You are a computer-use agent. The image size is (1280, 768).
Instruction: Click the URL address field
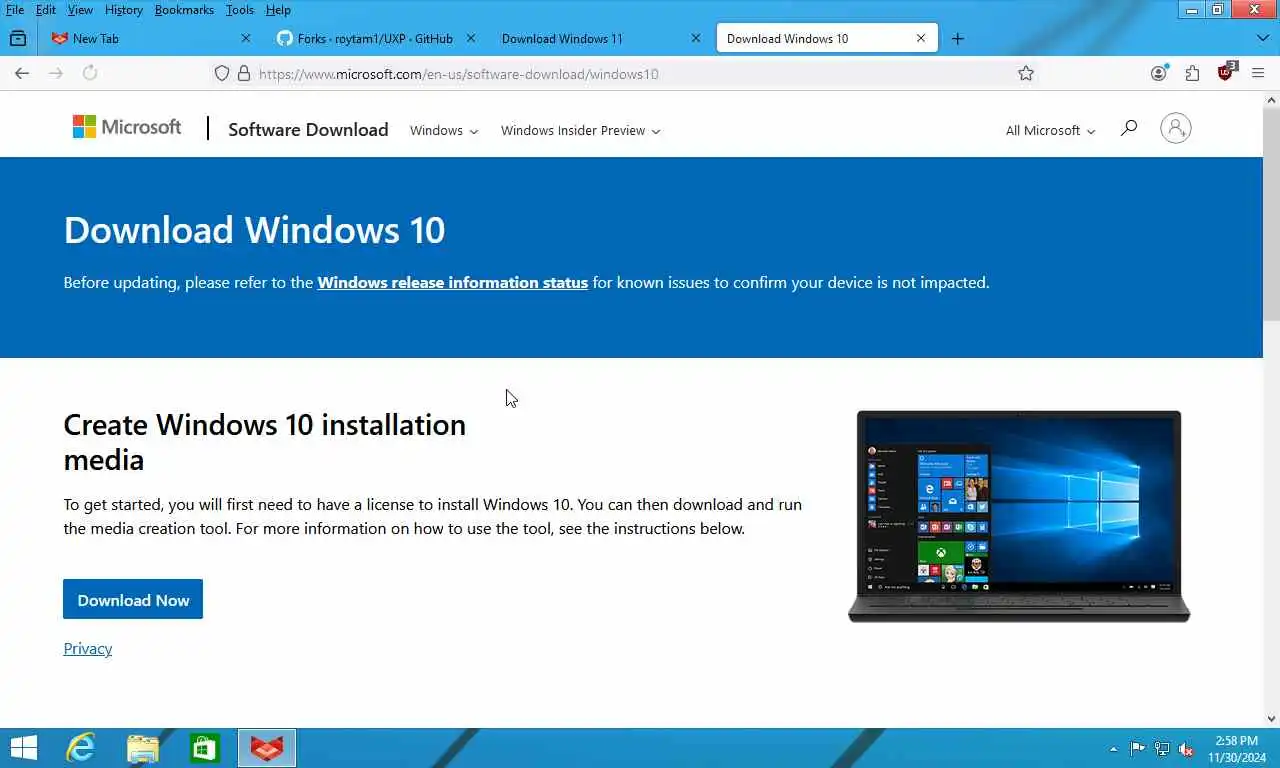point(630,73)
